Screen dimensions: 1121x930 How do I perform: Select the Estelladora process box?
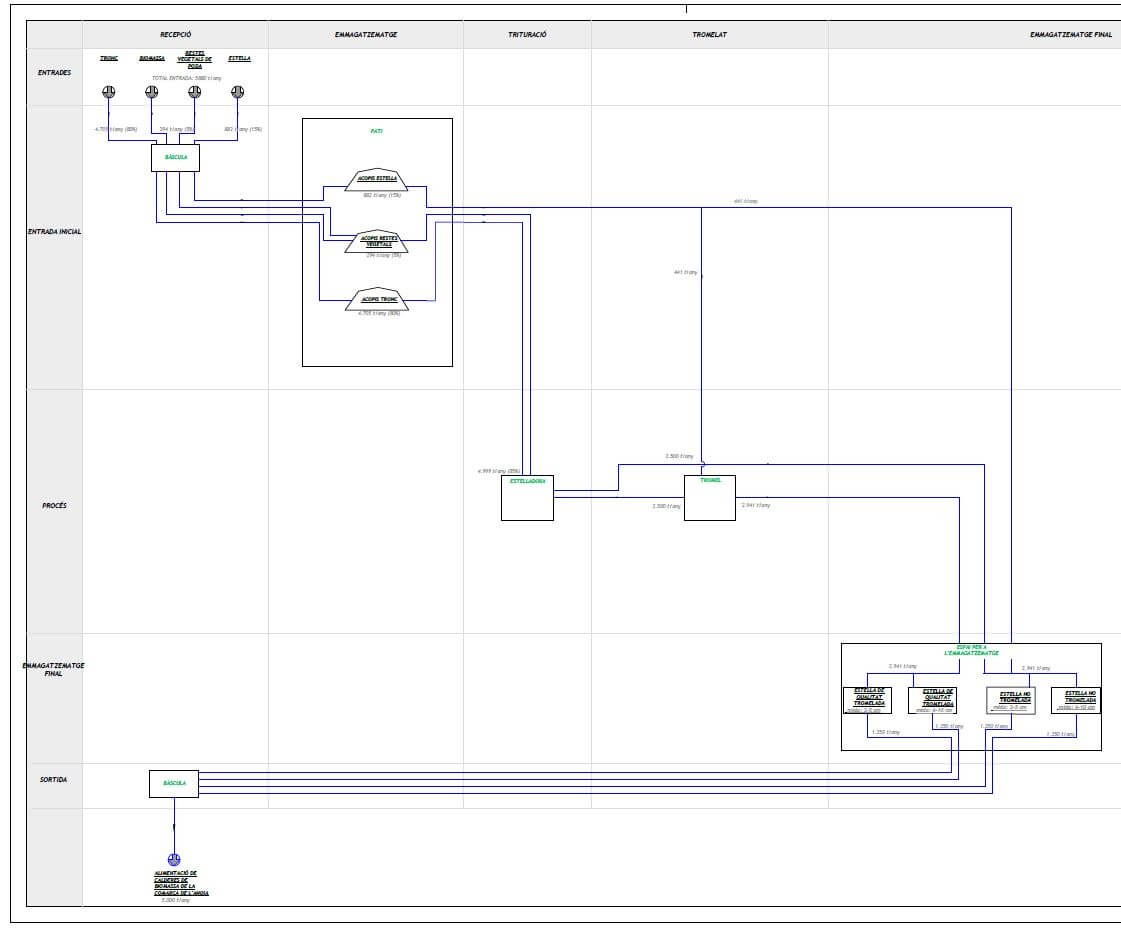527,498
